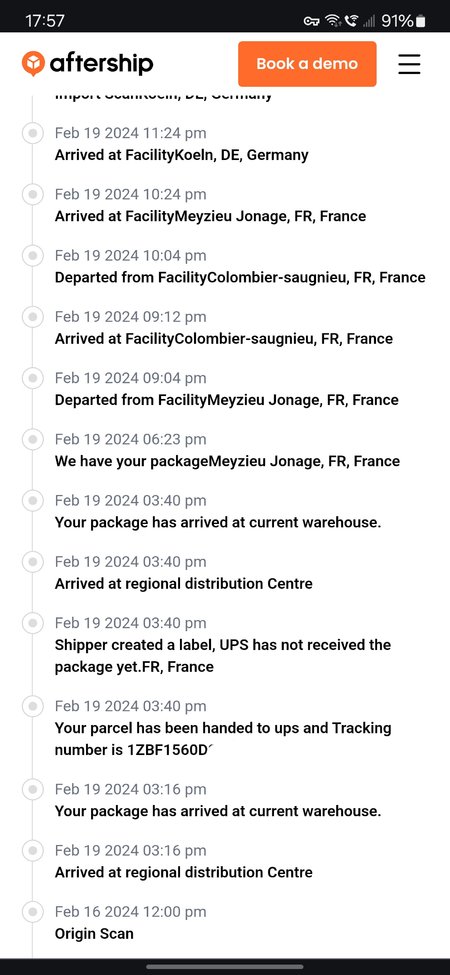Click the Arrived at FacilityColombier-saugnieu event marker
This screenshot has width=450, height=975.
32,317
